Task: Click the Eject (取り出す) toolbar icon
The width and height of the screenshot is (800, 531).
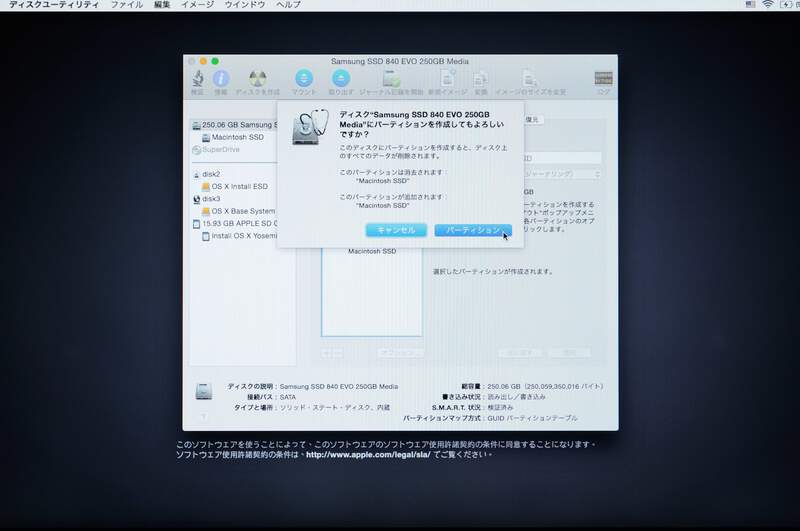Action: [341, 79]
